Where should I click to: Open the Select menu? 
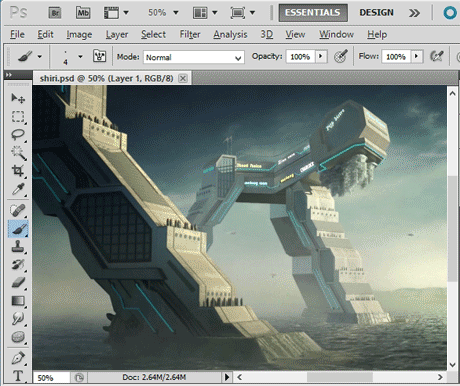click(x=153, y=34)
